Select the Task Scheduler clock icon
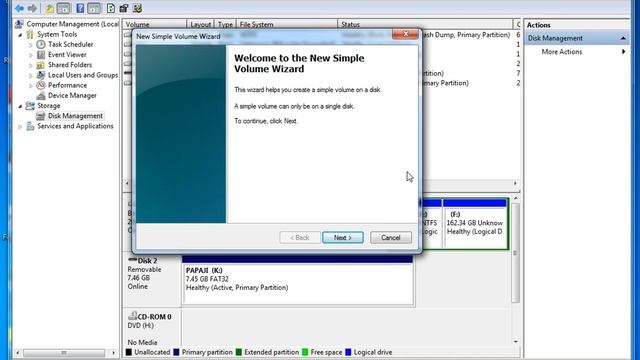The width and height of the screenshot is (640, 360). 41,44
